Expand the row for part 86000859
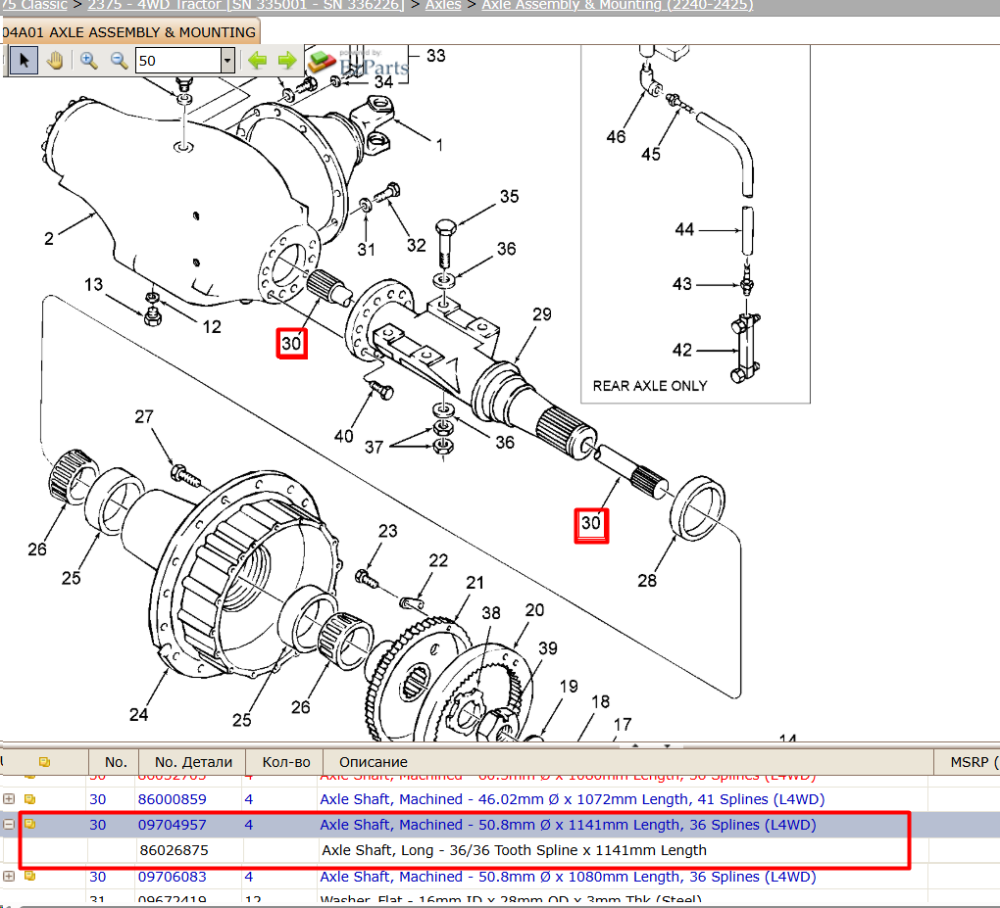The width and height of the screenshot is (1000, 908). [x=9, y=799]
